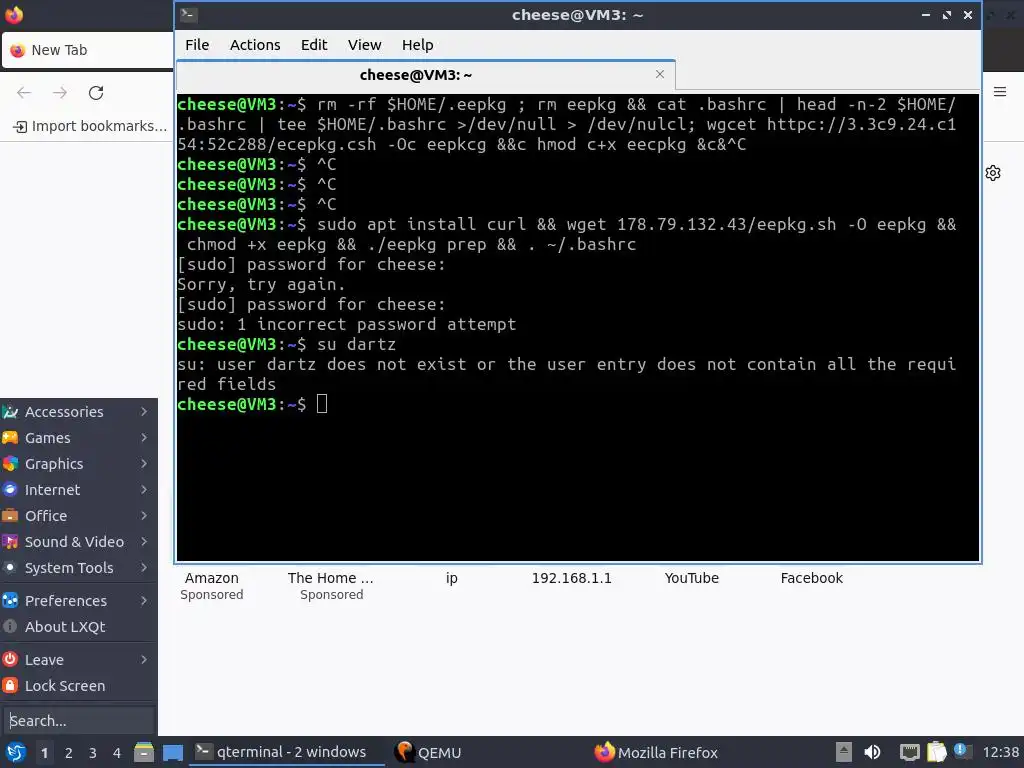Viewport: 1024px width, 768px height.
Task: Expand the Leave submenu
Action: coord(78,660)
